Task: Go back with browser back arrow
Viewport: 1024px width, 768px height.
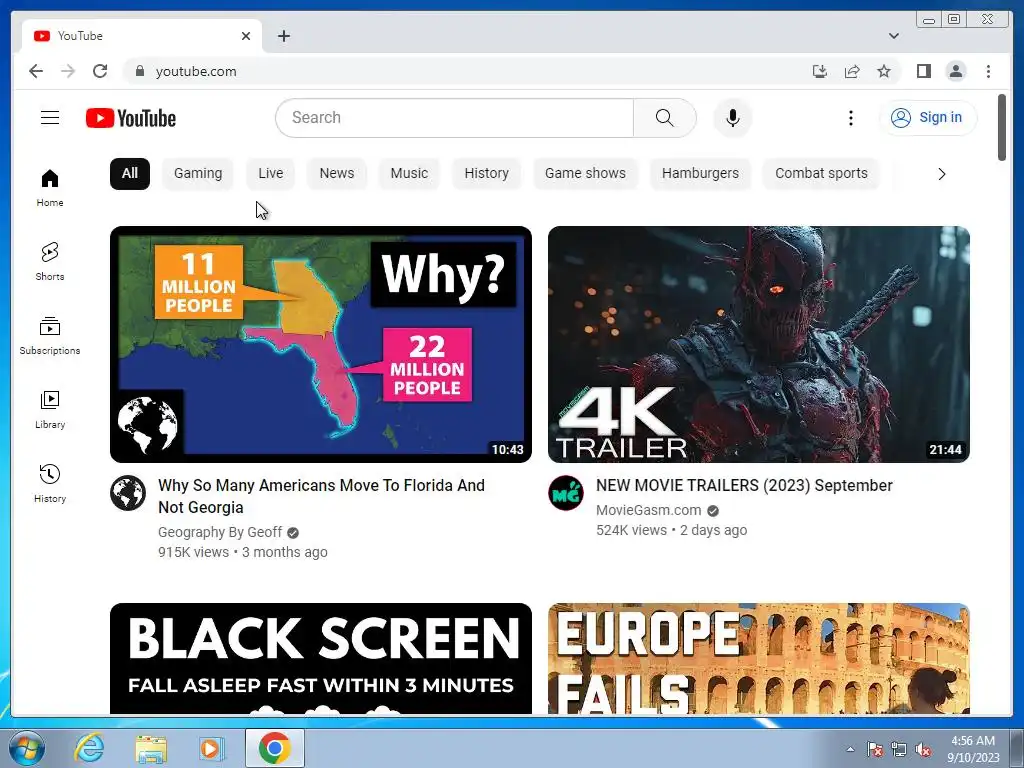Action: (x=36, y=71)
